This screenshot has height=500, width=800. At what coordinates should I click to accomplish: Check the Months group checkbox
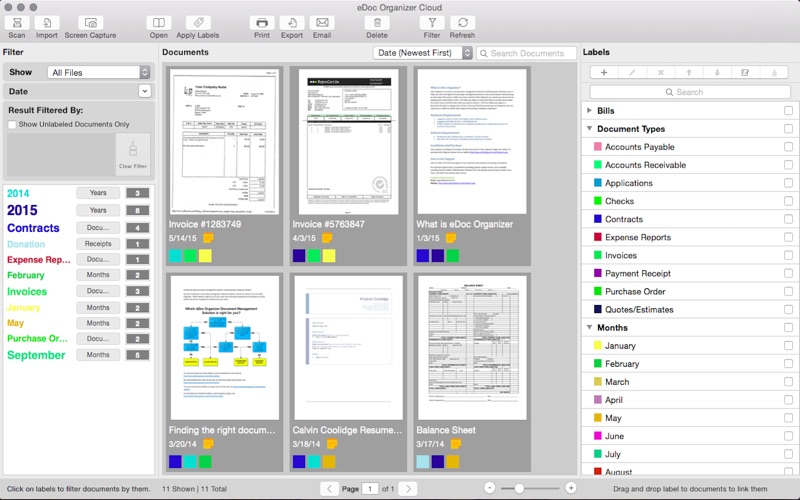[x=788, y=328]
